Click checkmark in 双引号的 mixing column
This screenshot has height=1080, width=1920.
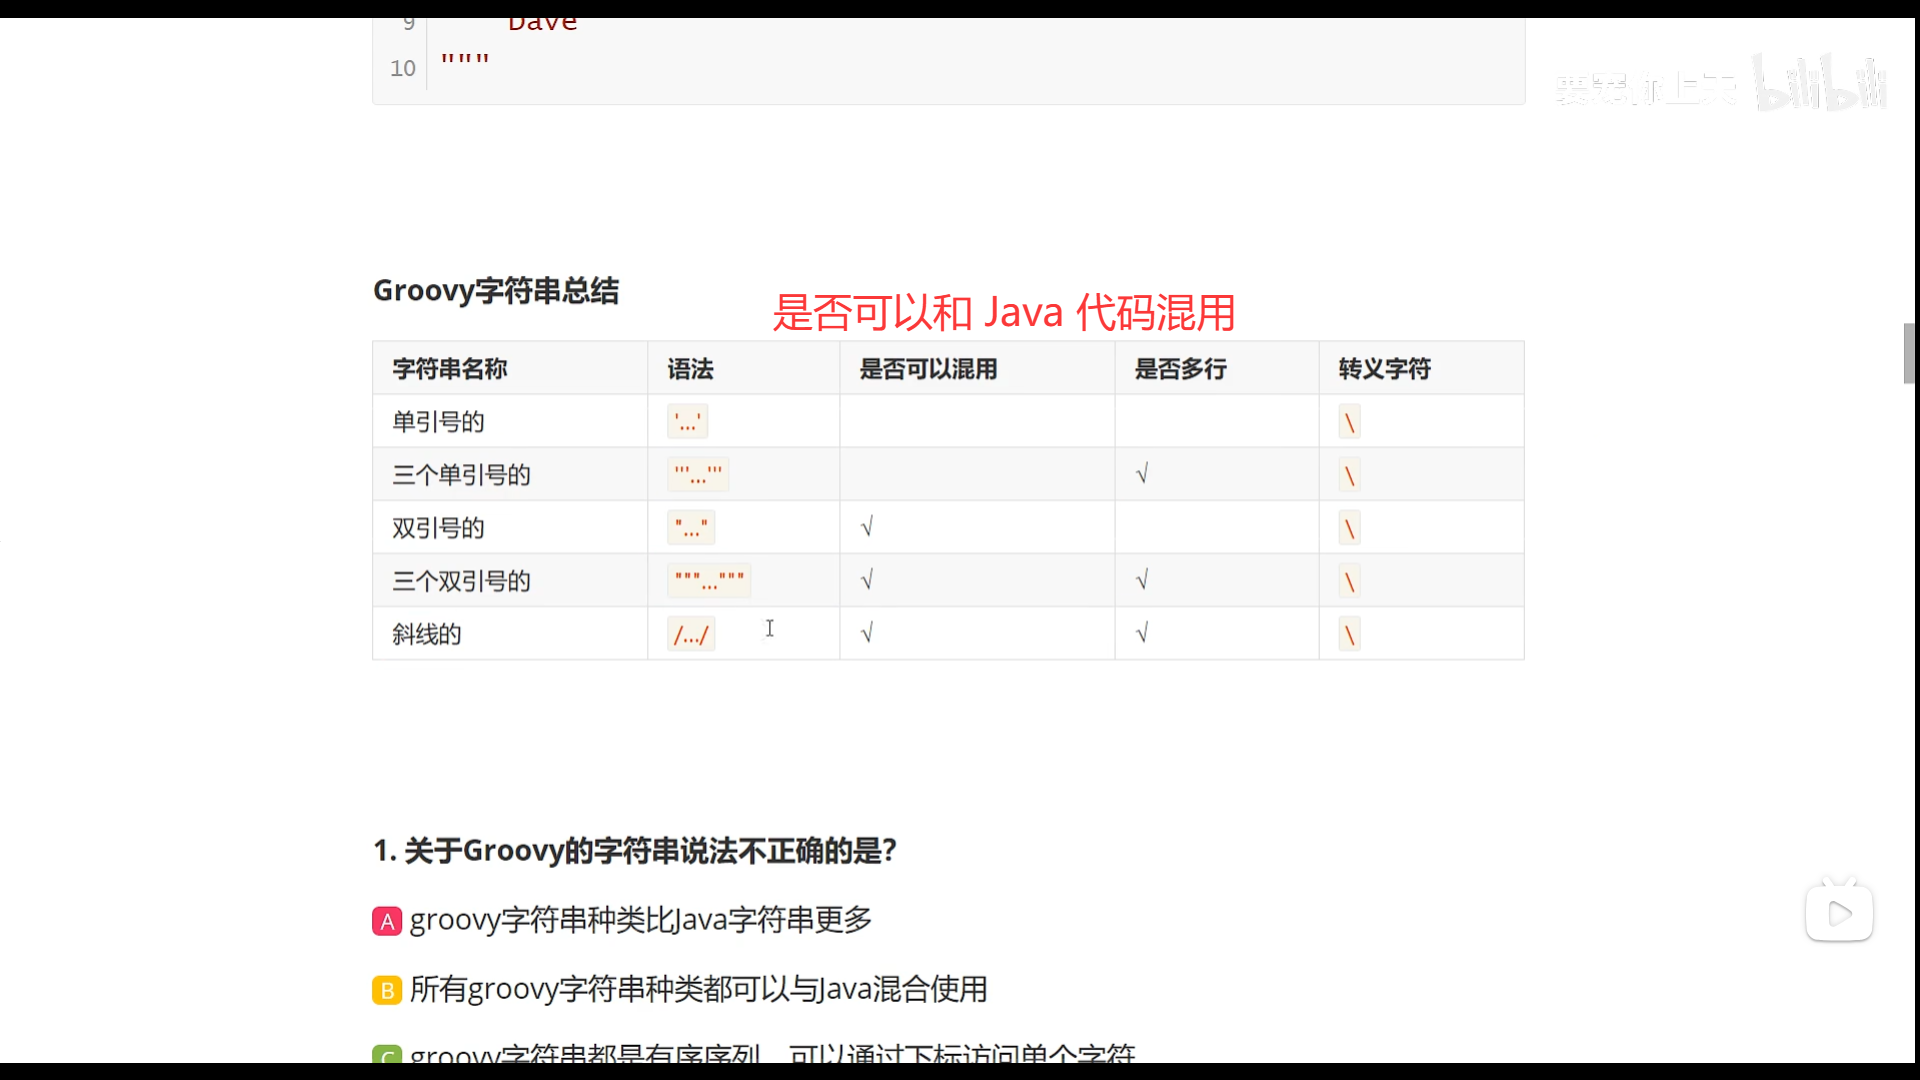(x=867, y=527)
